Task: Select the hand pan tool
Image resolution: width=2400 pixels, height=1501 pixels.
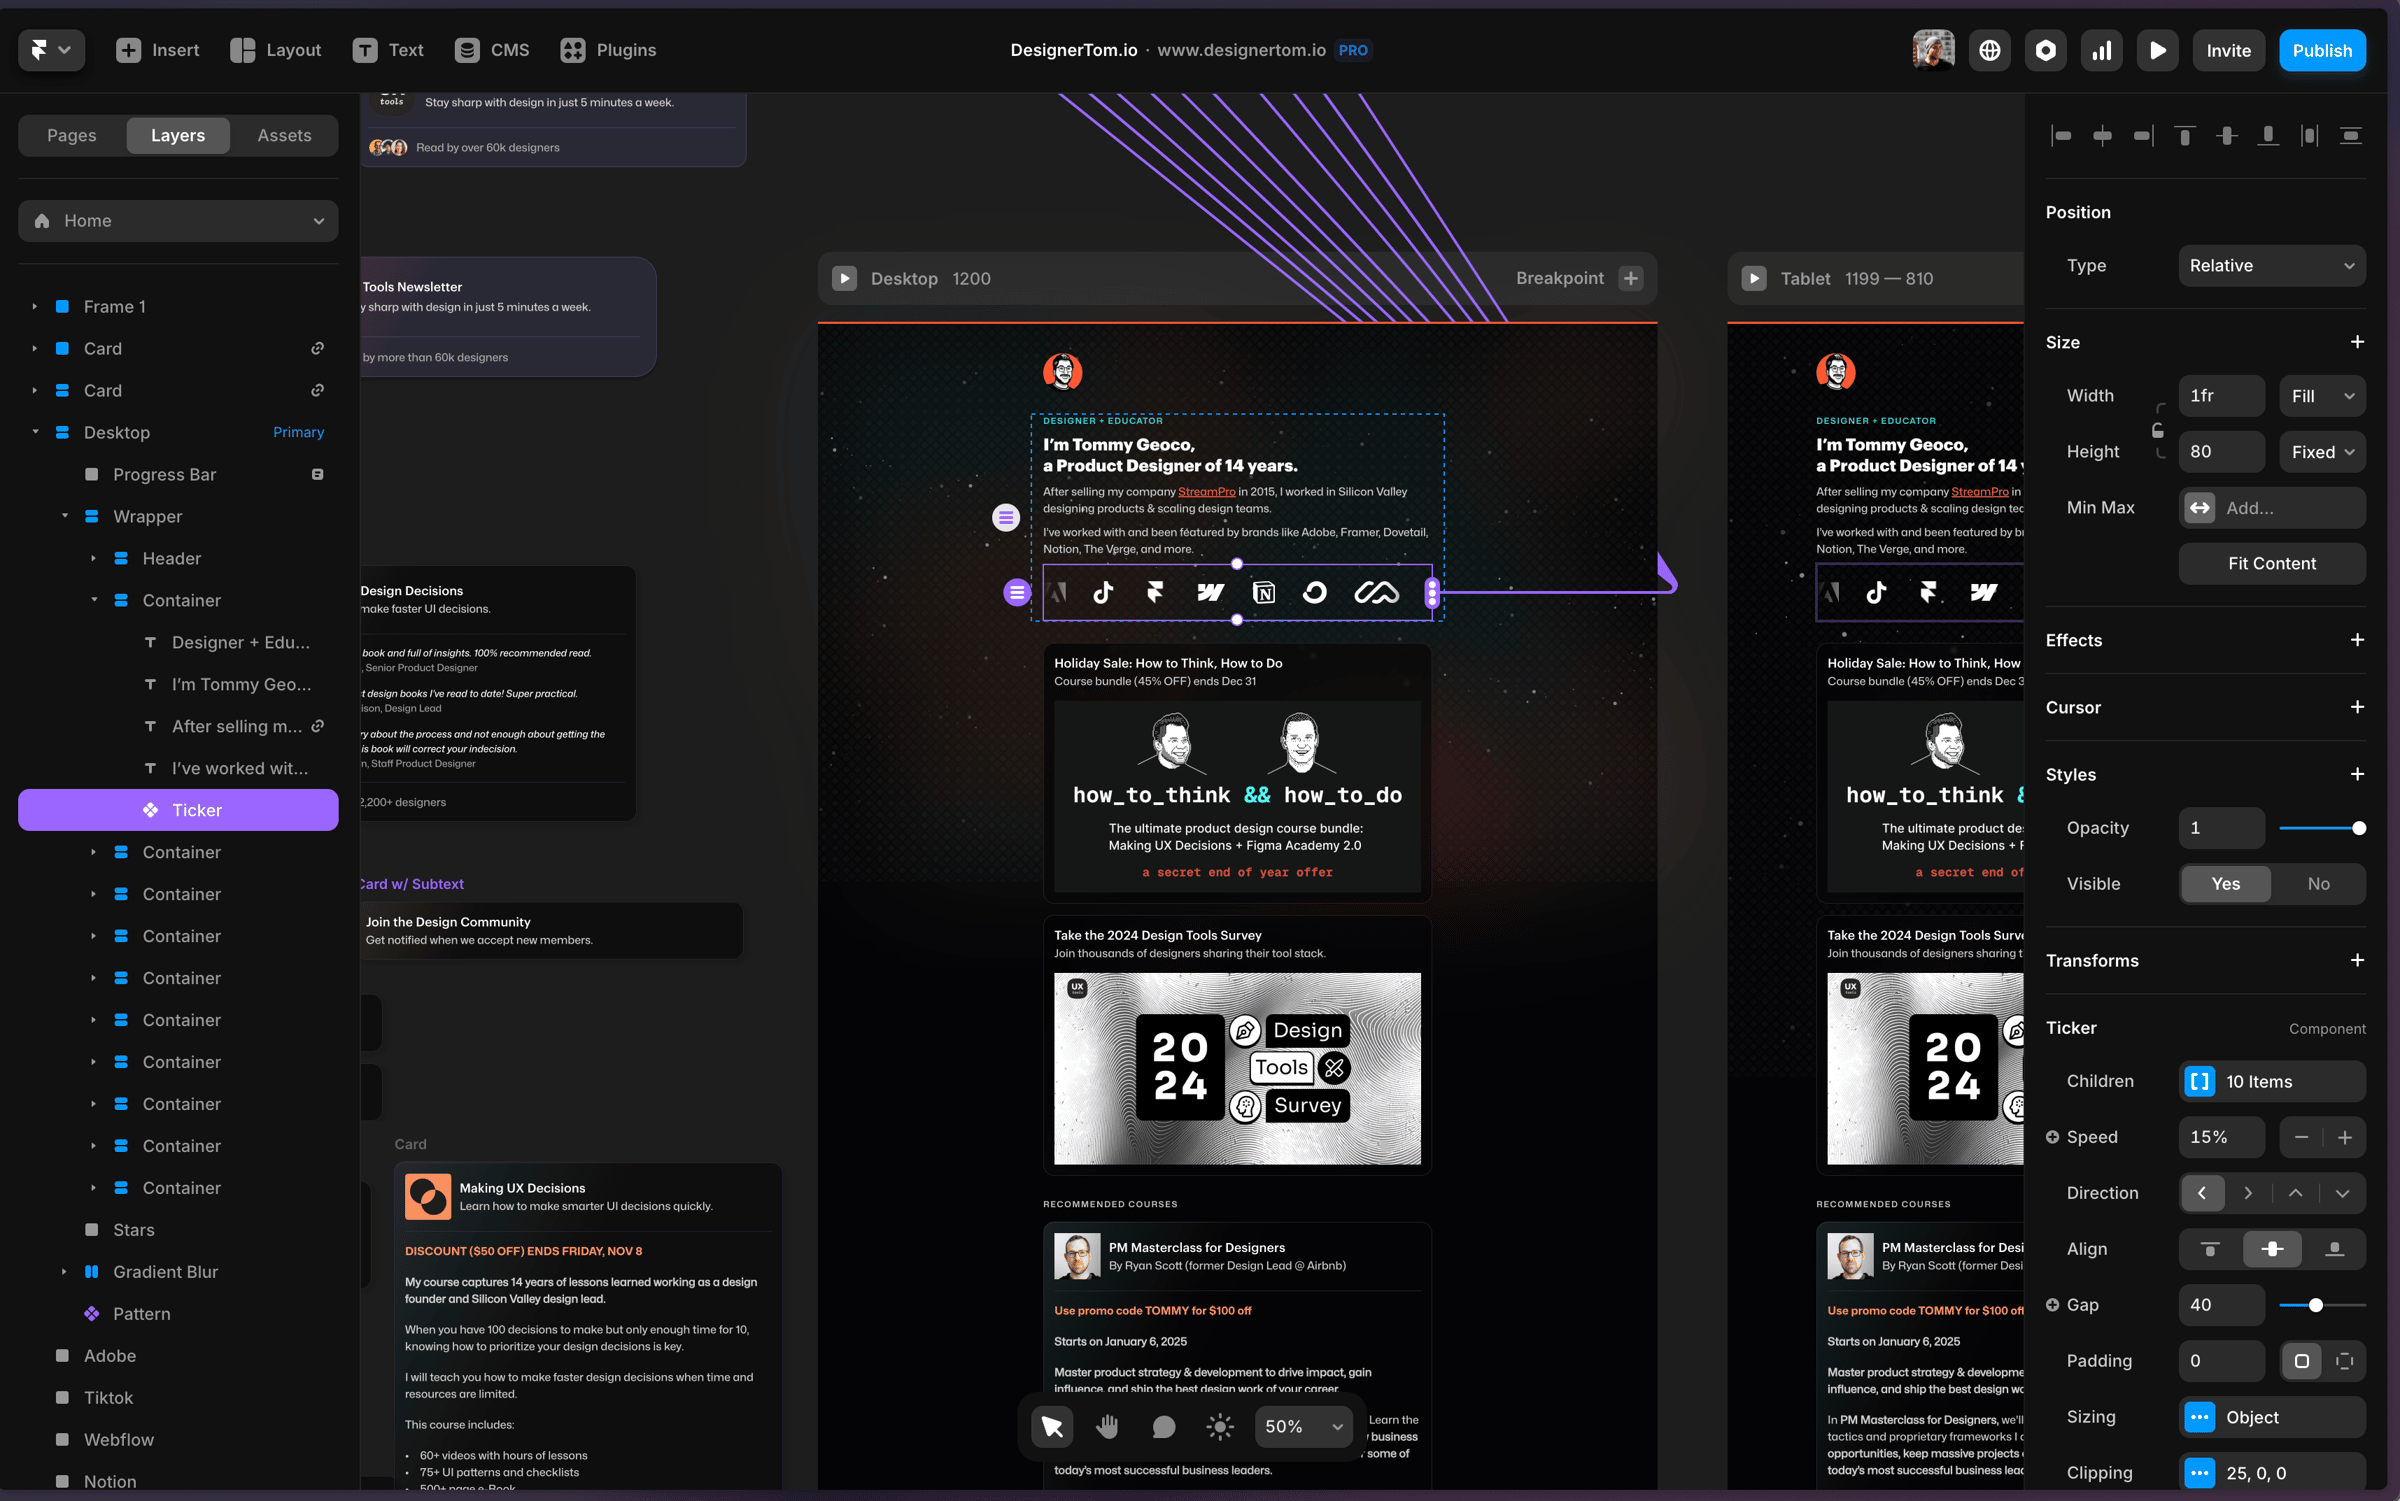Action: (x=1107, y=1426)
